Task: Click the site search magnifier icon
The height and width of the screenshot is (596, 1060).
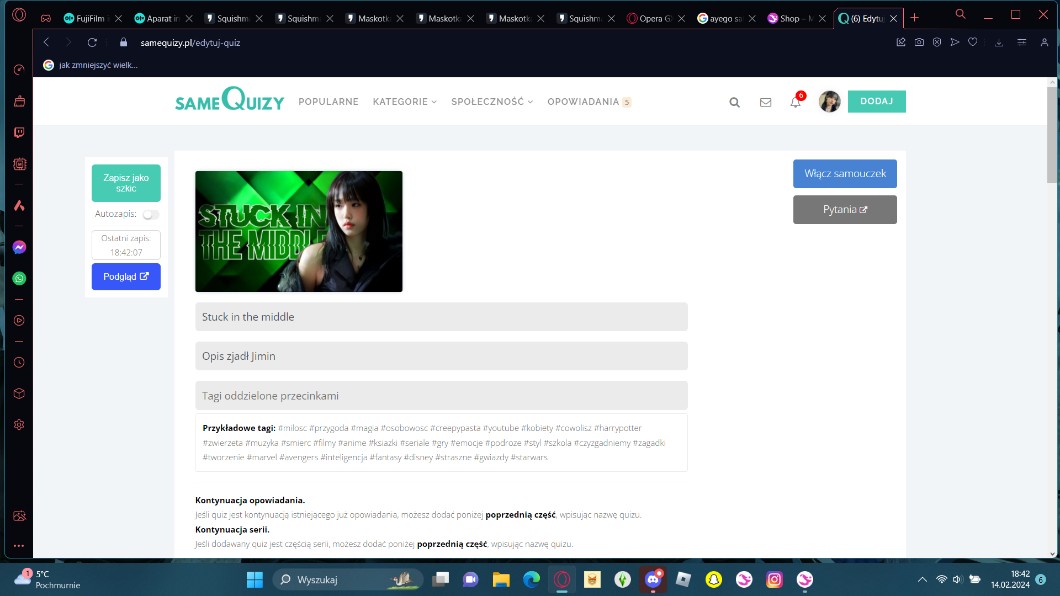Action: [x=735, y=102]
